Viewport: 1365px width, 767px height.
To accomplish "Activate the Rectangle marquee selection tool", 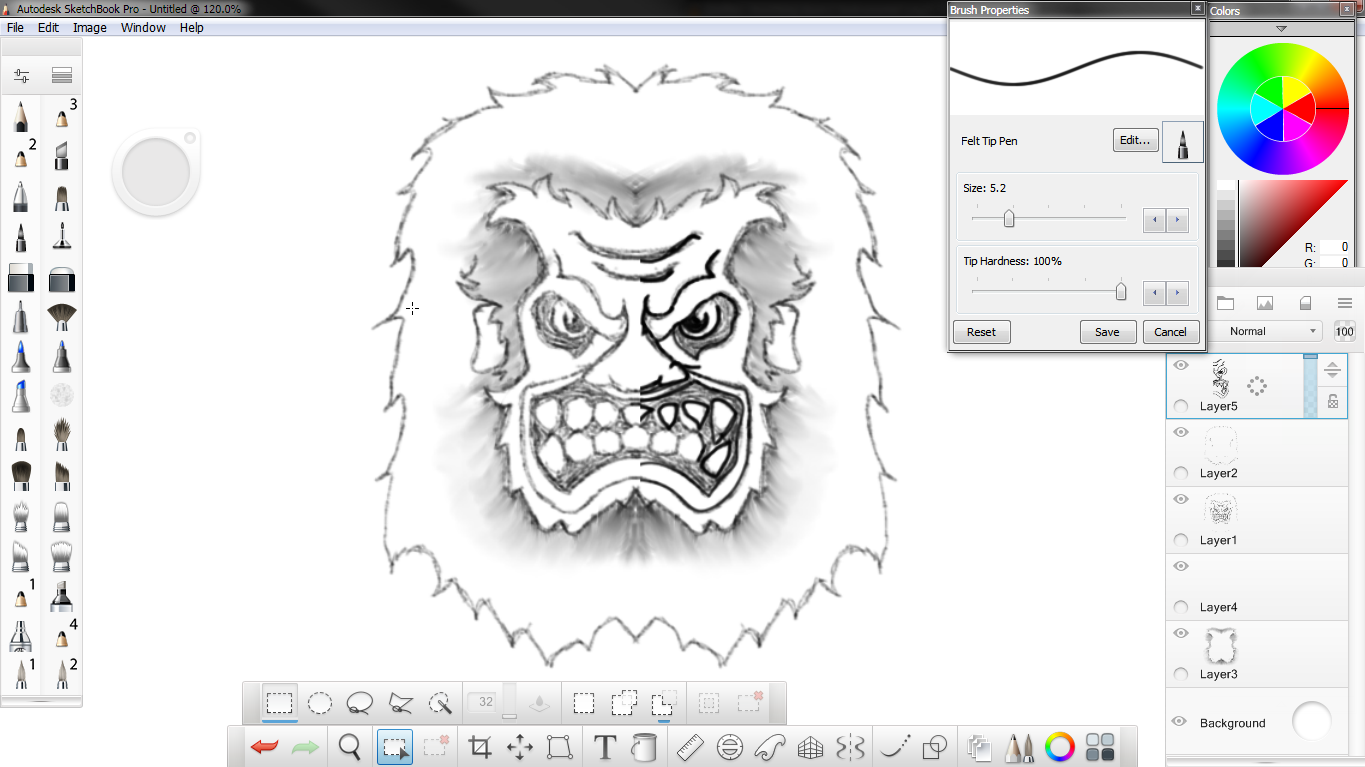I will tap(280, 703).
